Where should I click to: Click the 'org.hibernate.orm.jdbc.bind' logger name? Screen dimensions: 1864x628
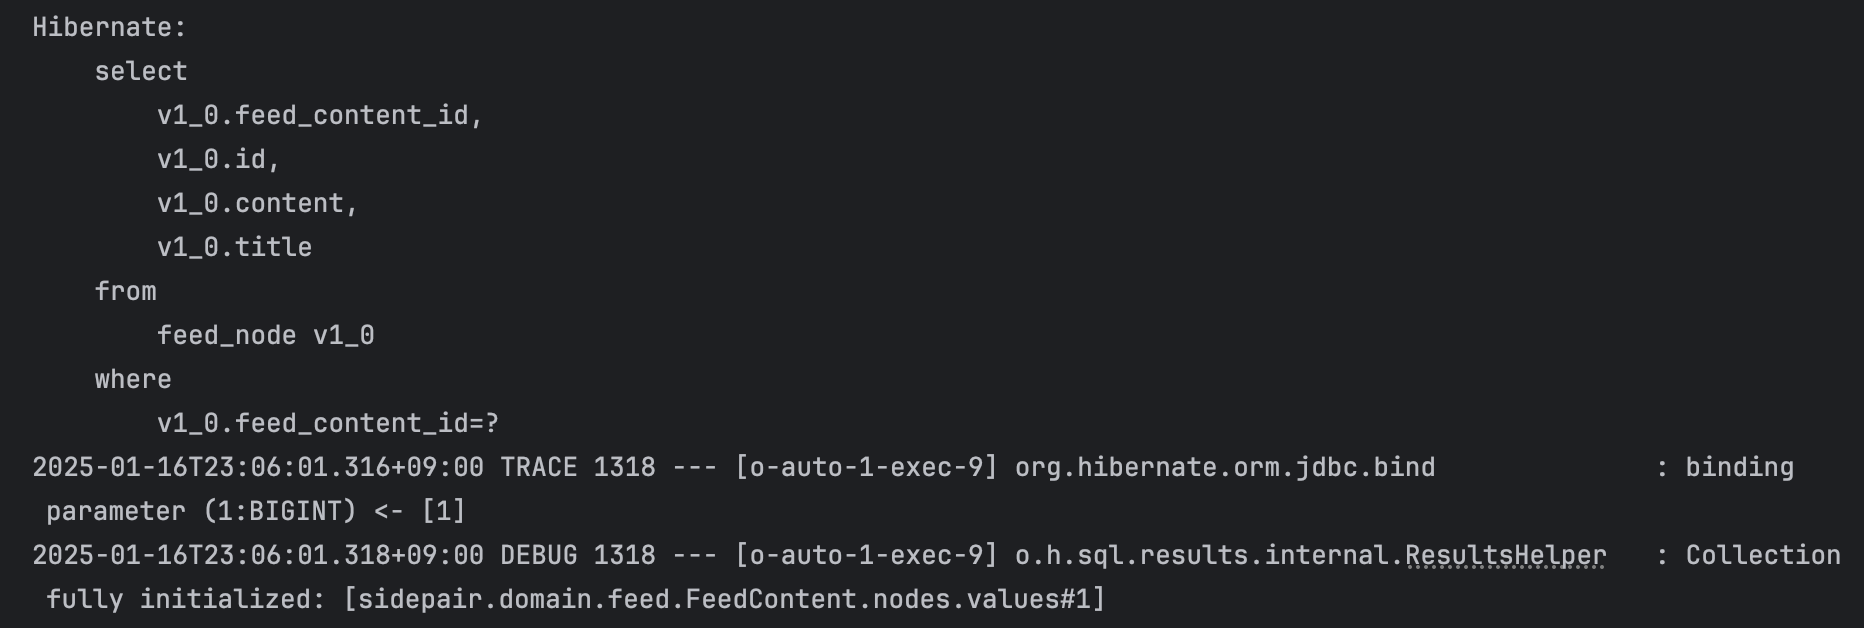1224,468
